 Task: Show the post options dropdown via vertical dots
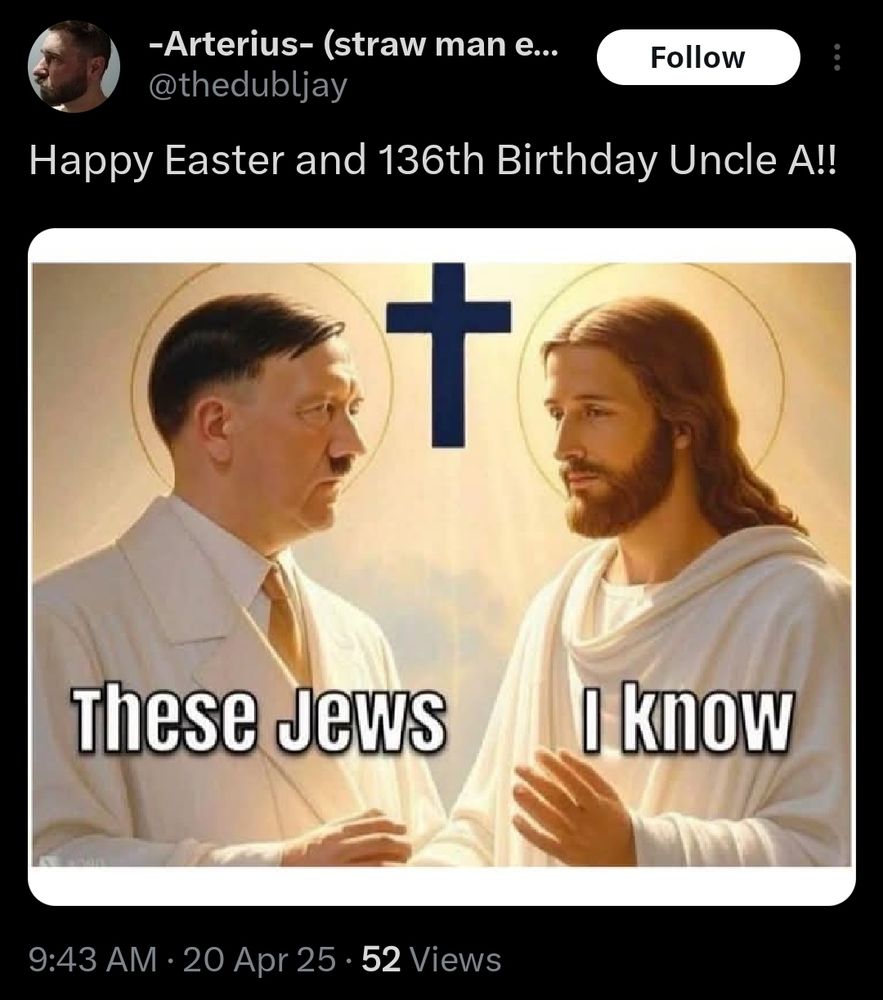[837, 57]
